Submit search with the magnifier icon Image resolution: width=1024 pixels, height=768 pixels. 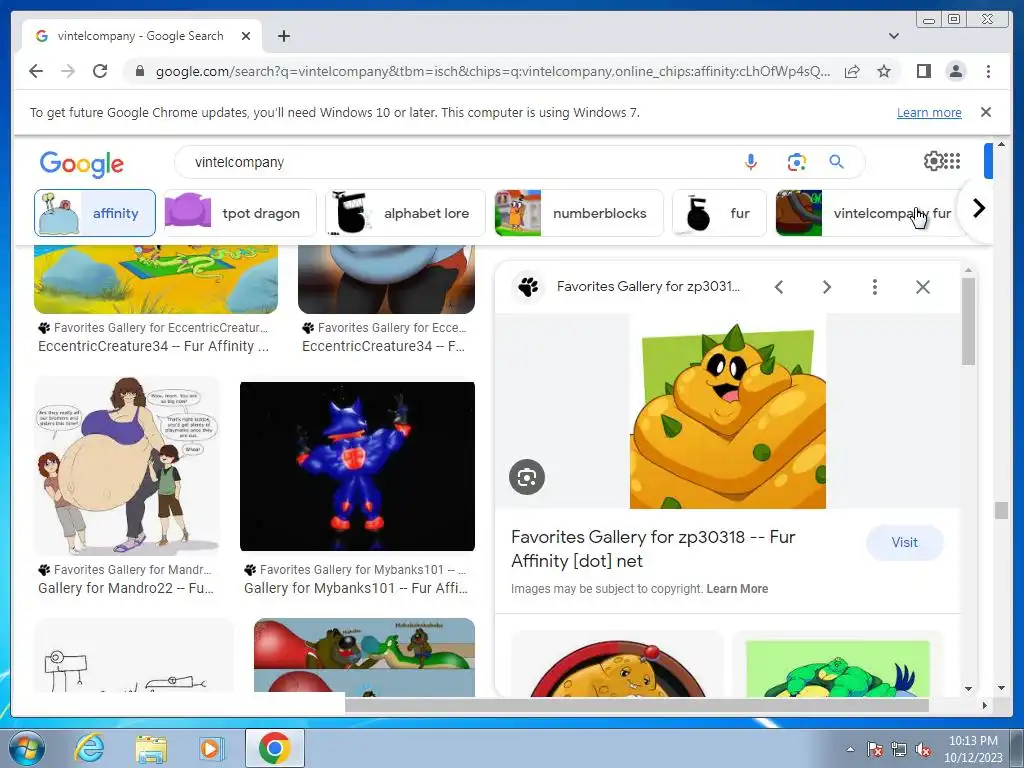pyautogui.click(x=837, y=162)
